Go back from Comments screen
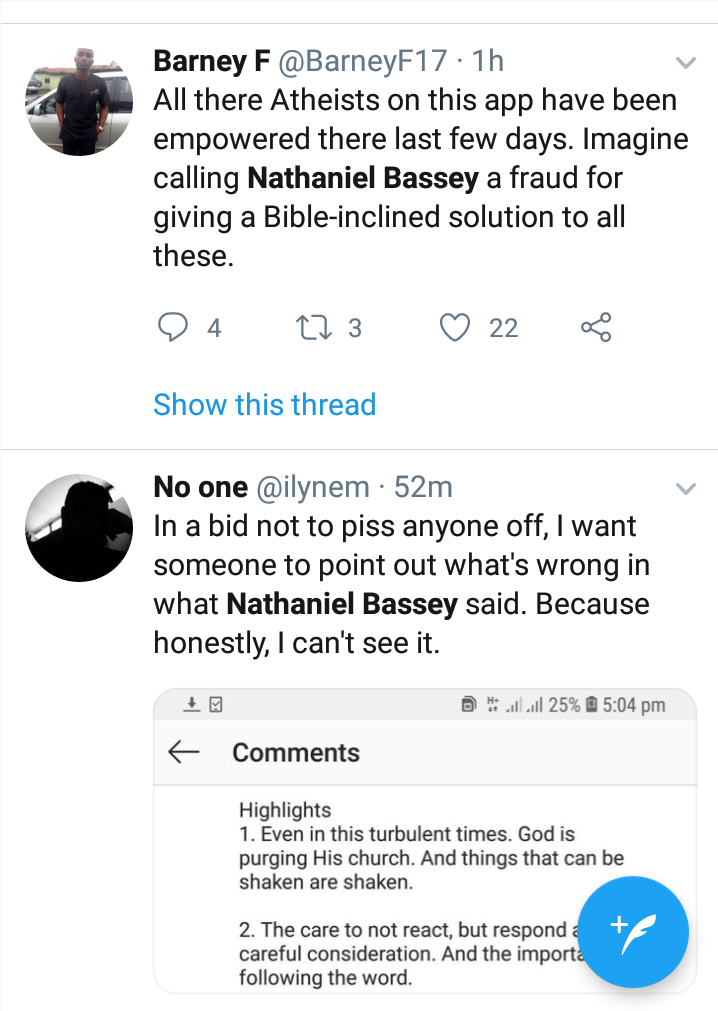The width and height of the screenshot is (718, 1011). [184, 753]
